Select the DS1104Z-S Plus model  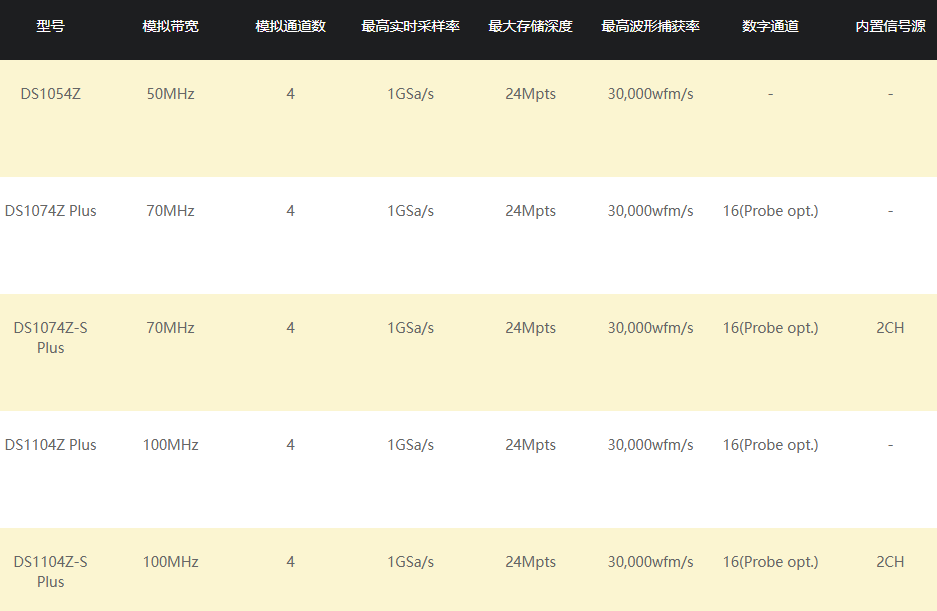[x=50, y=572]
